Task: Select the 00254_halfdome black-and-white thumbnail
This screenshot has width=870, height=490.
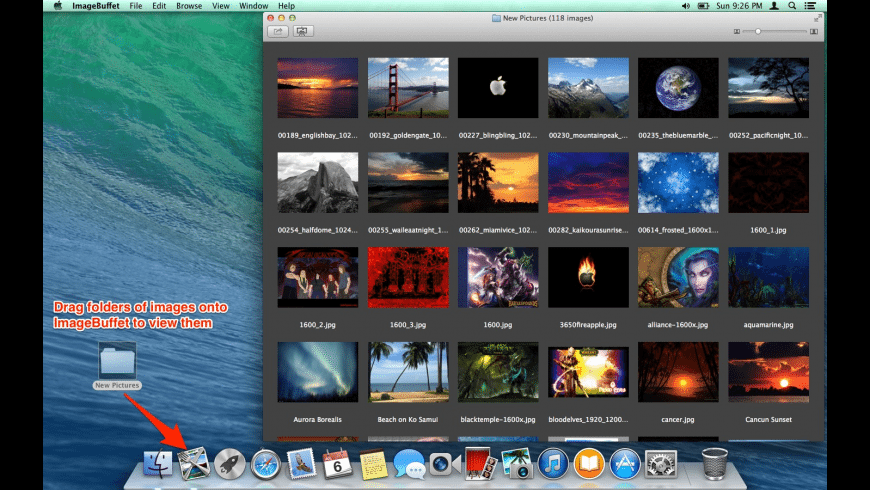Action: [x=317, y=183]
